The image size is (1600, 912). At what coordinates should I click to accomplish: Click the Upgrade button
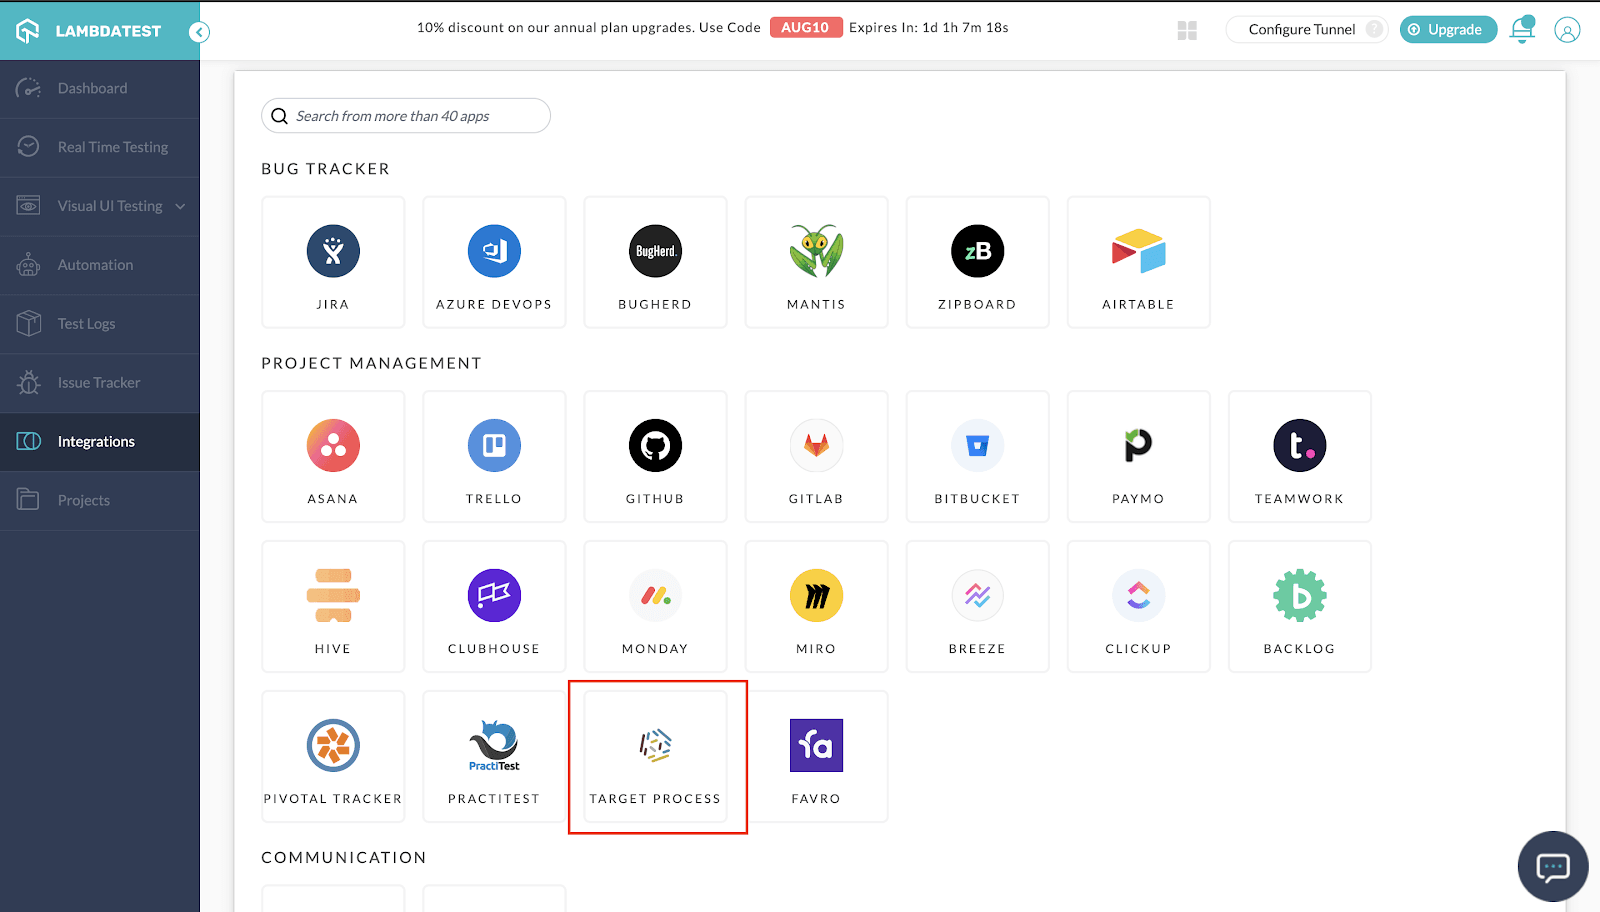coord(1447,30)
